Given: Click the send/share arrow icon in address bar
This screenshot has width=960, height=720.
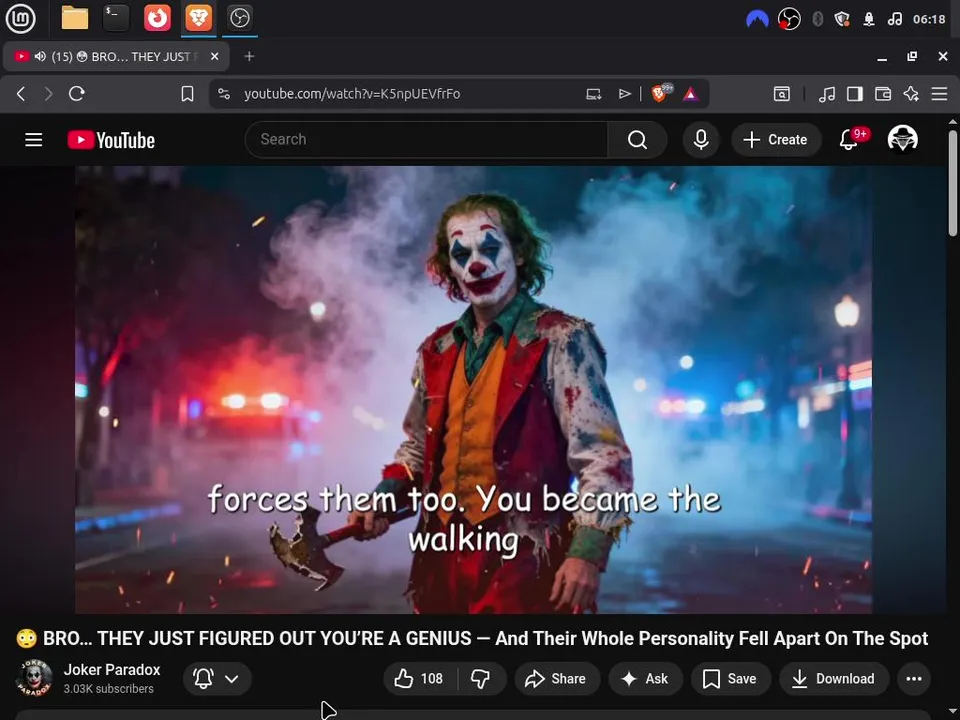Looking at the screenshot, I should coord(624,94).
